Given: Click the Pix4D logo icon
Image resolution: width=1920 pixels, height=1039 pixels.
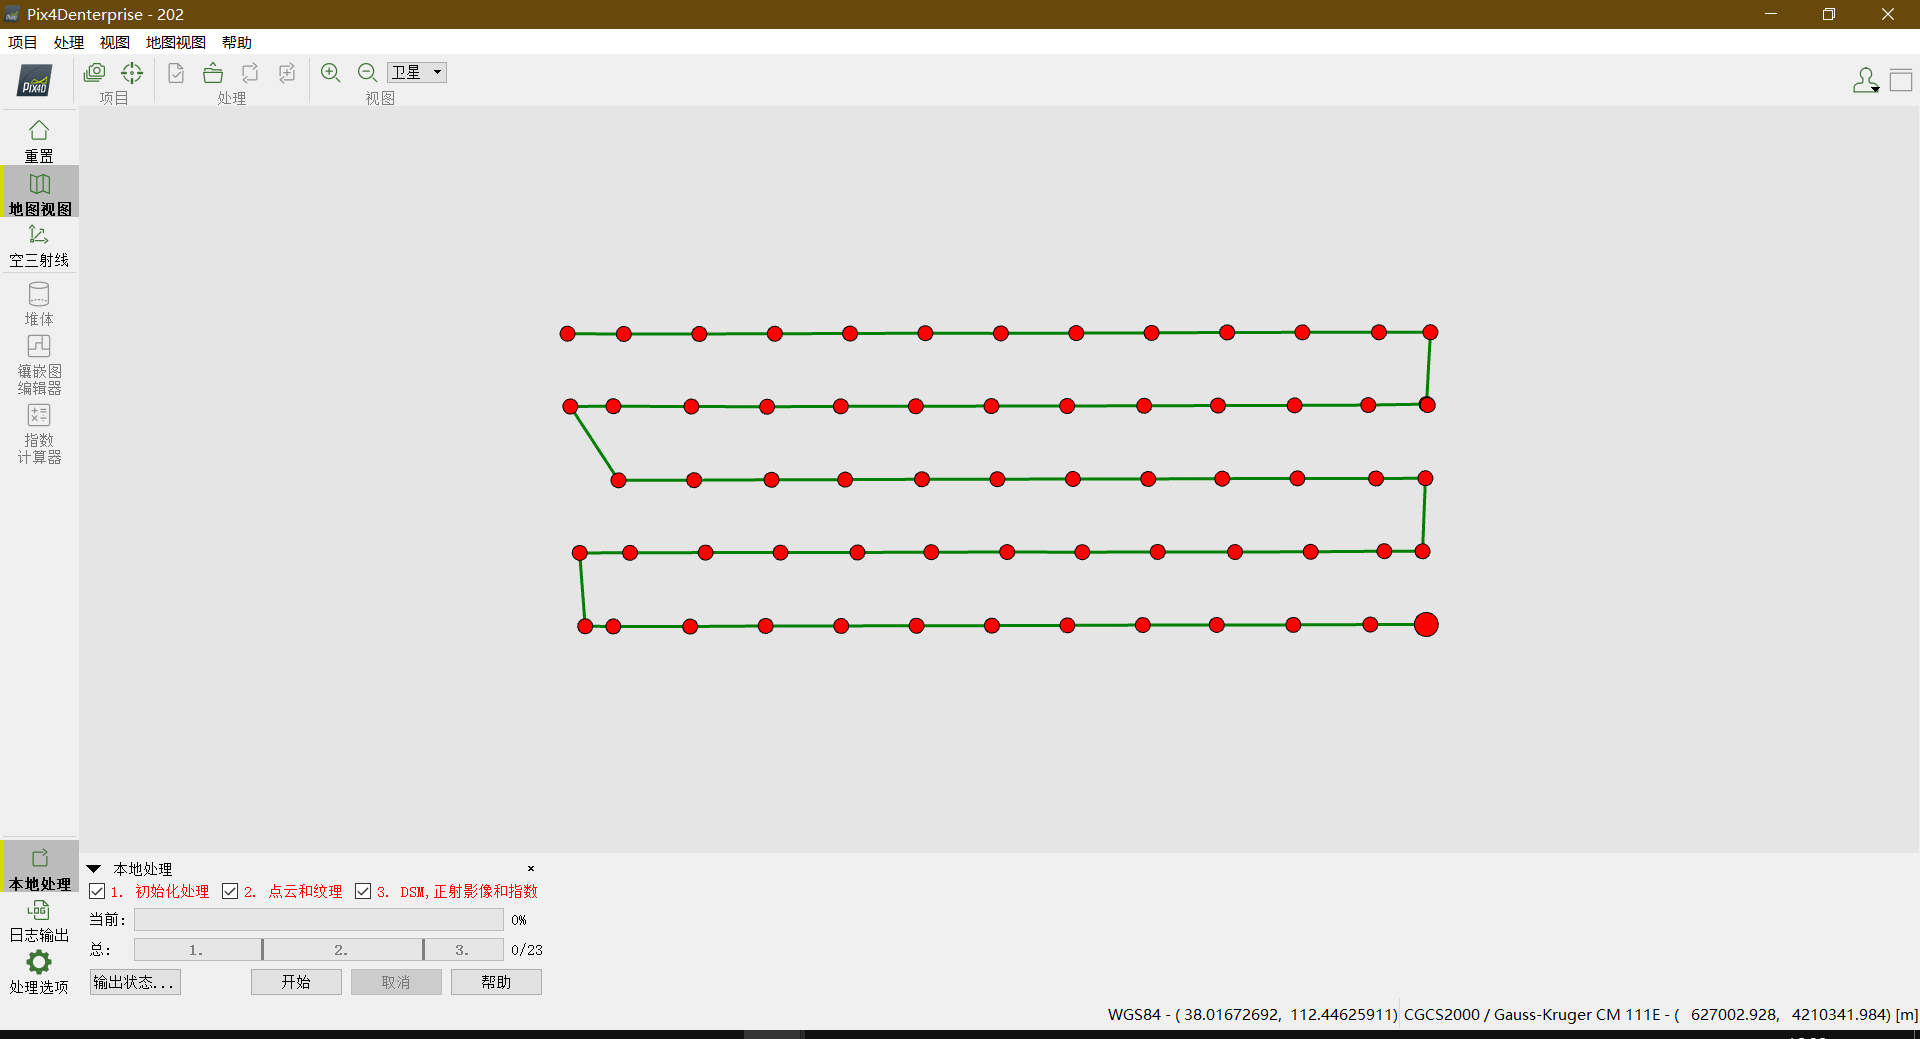Looking at the screenshot, I should coord(35,80).
